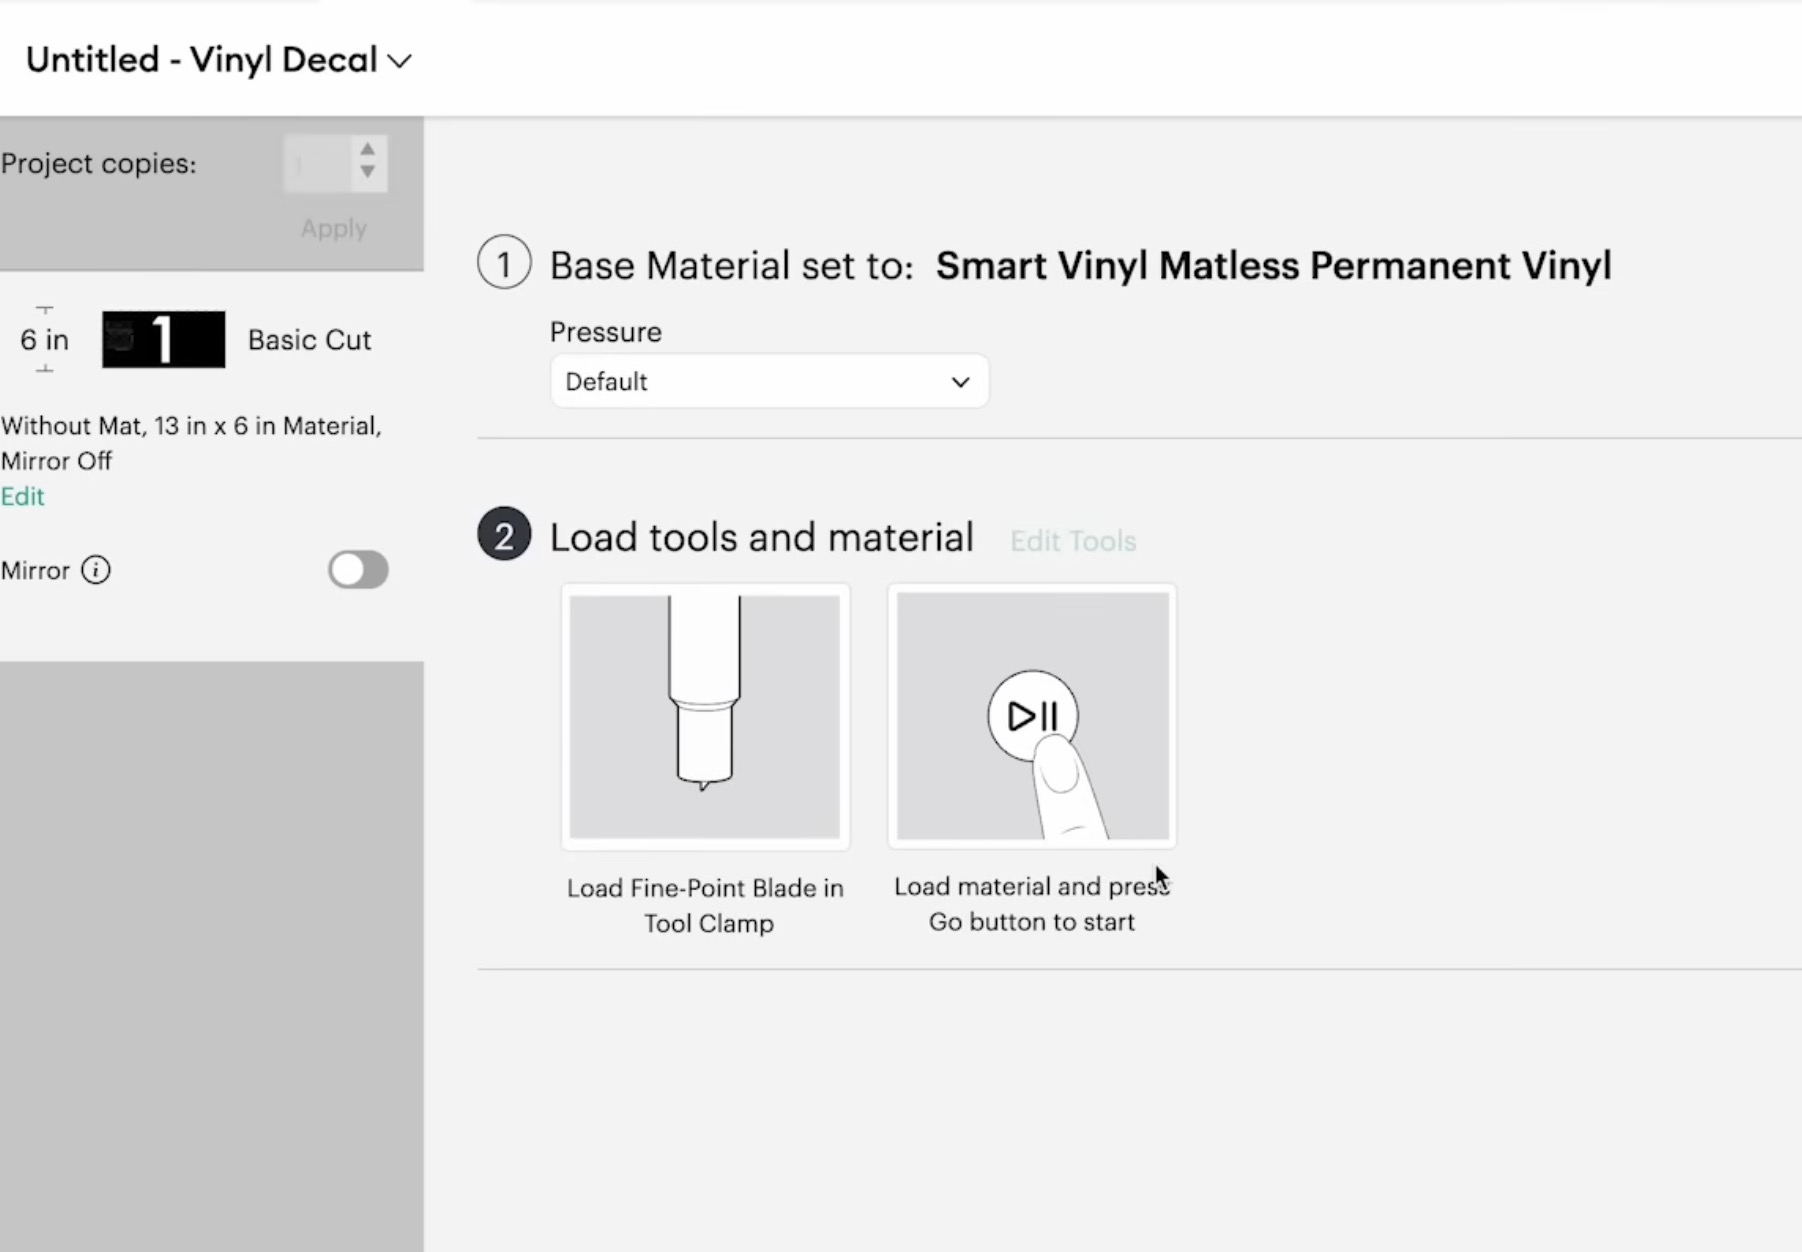
Task: Toggle the Mirror switch on
Action: pyautogui.click(x=358, y=570)
